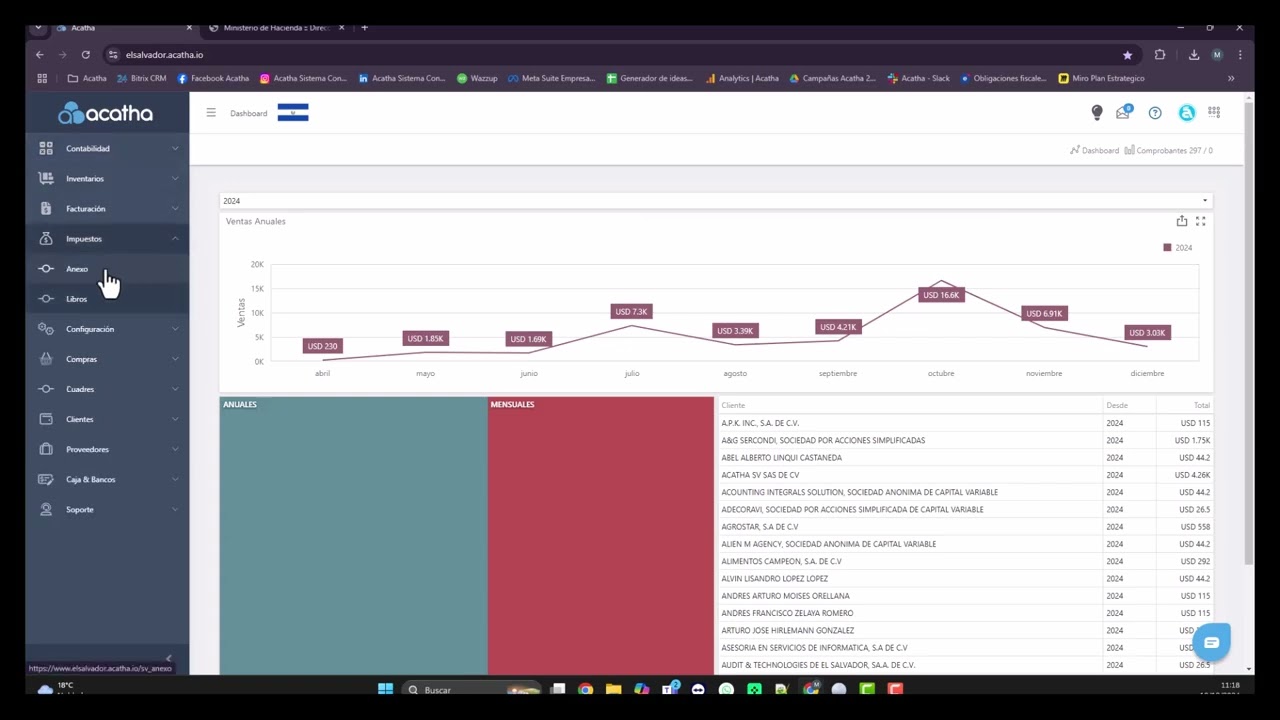Image resolution: width=1280 pixels, height=720 pixels.
Task: Expand the Proveedores menu chevron
Action: click(x=175, y=448)
